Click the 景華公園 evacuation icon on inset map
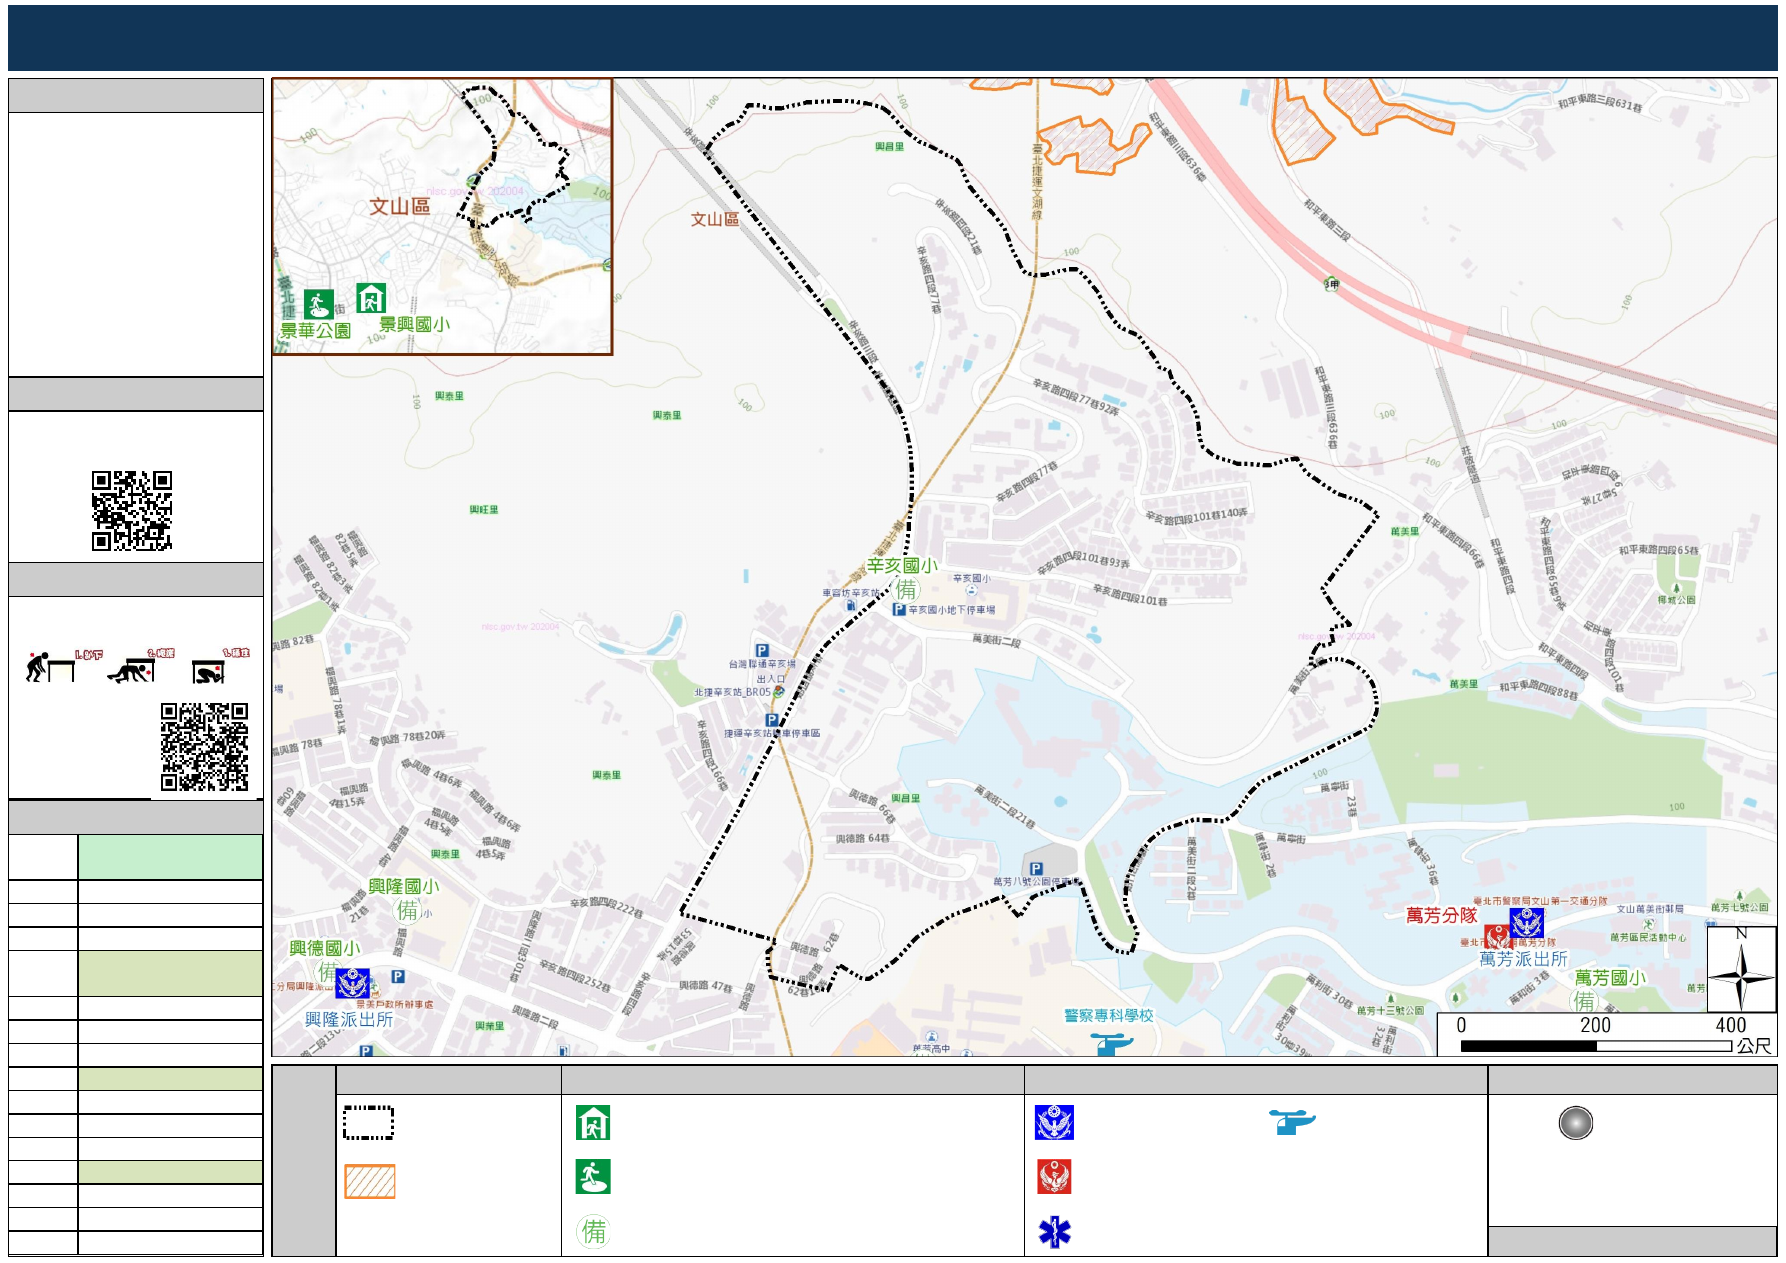This screenshot has width=1786, height=1263. click(318, 303)
